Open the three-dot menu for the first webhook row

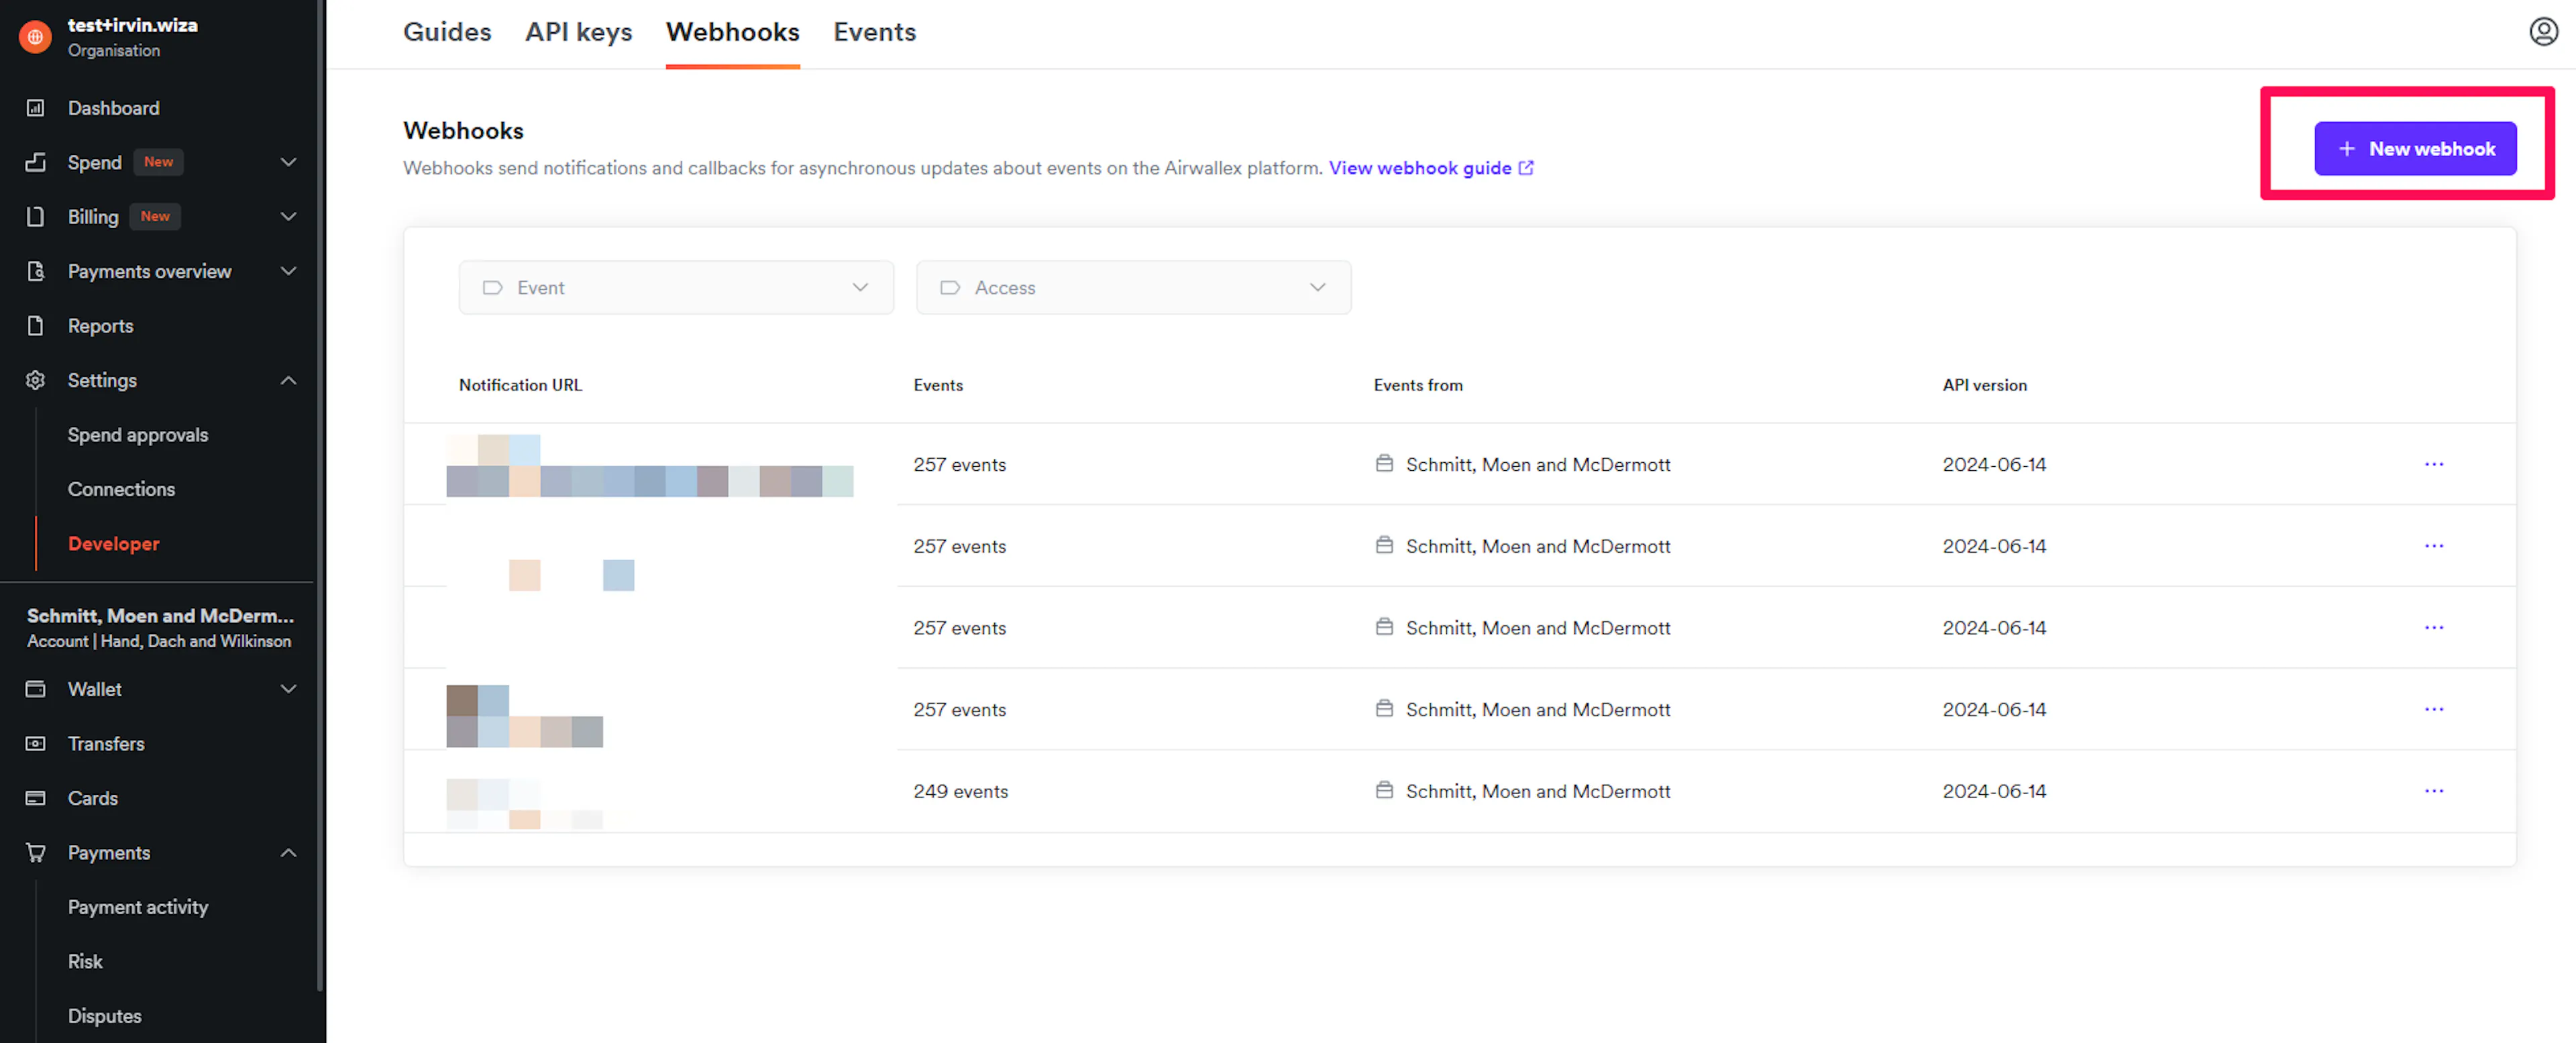click(x=2433, y=464)
